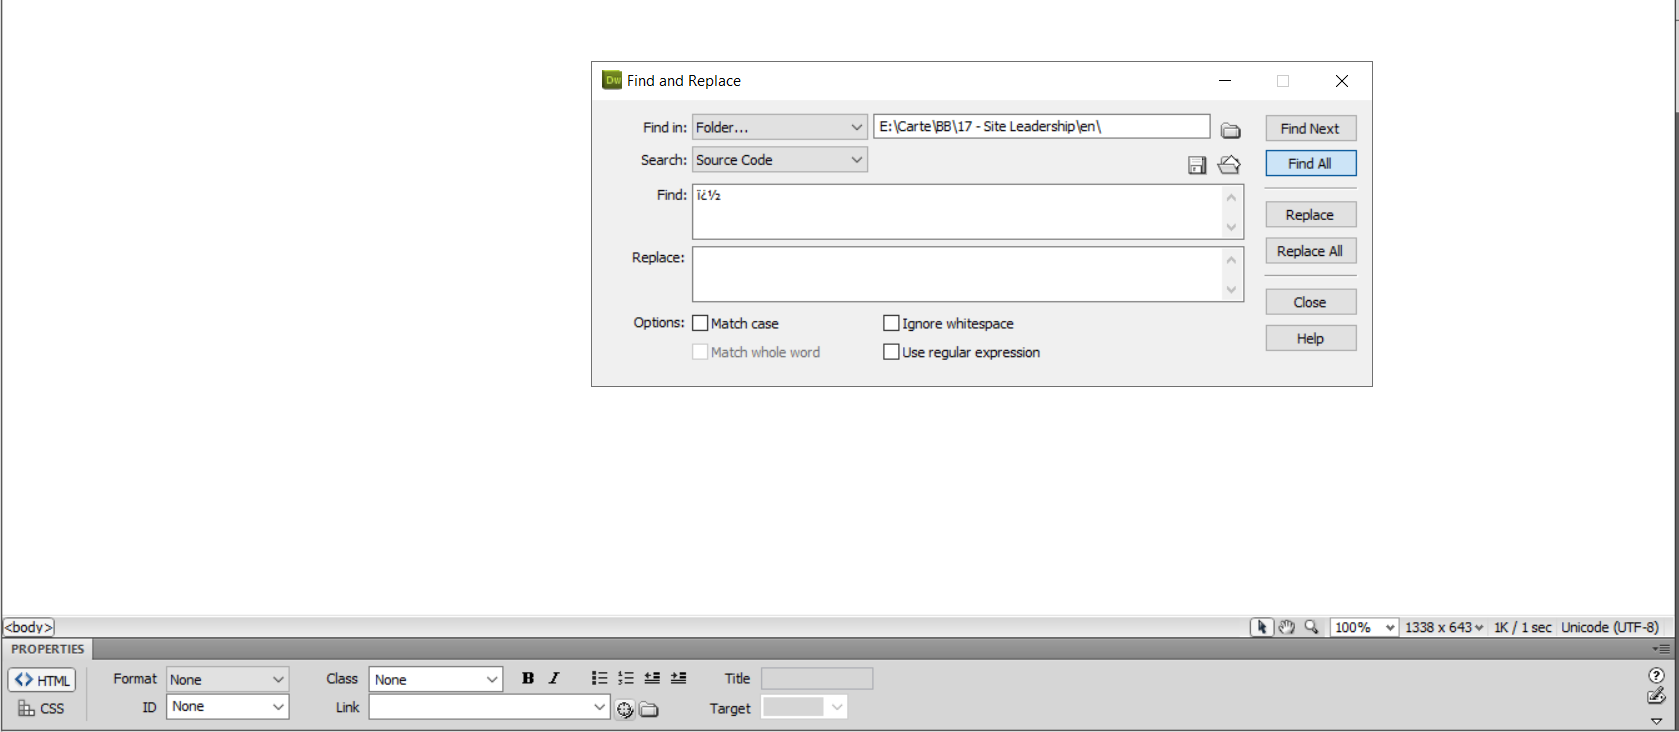Image resolution: width=1679 pixels, height=732 pixels.
Task: Open the ID dropdown in Properties
Action: tap(227, 706)
